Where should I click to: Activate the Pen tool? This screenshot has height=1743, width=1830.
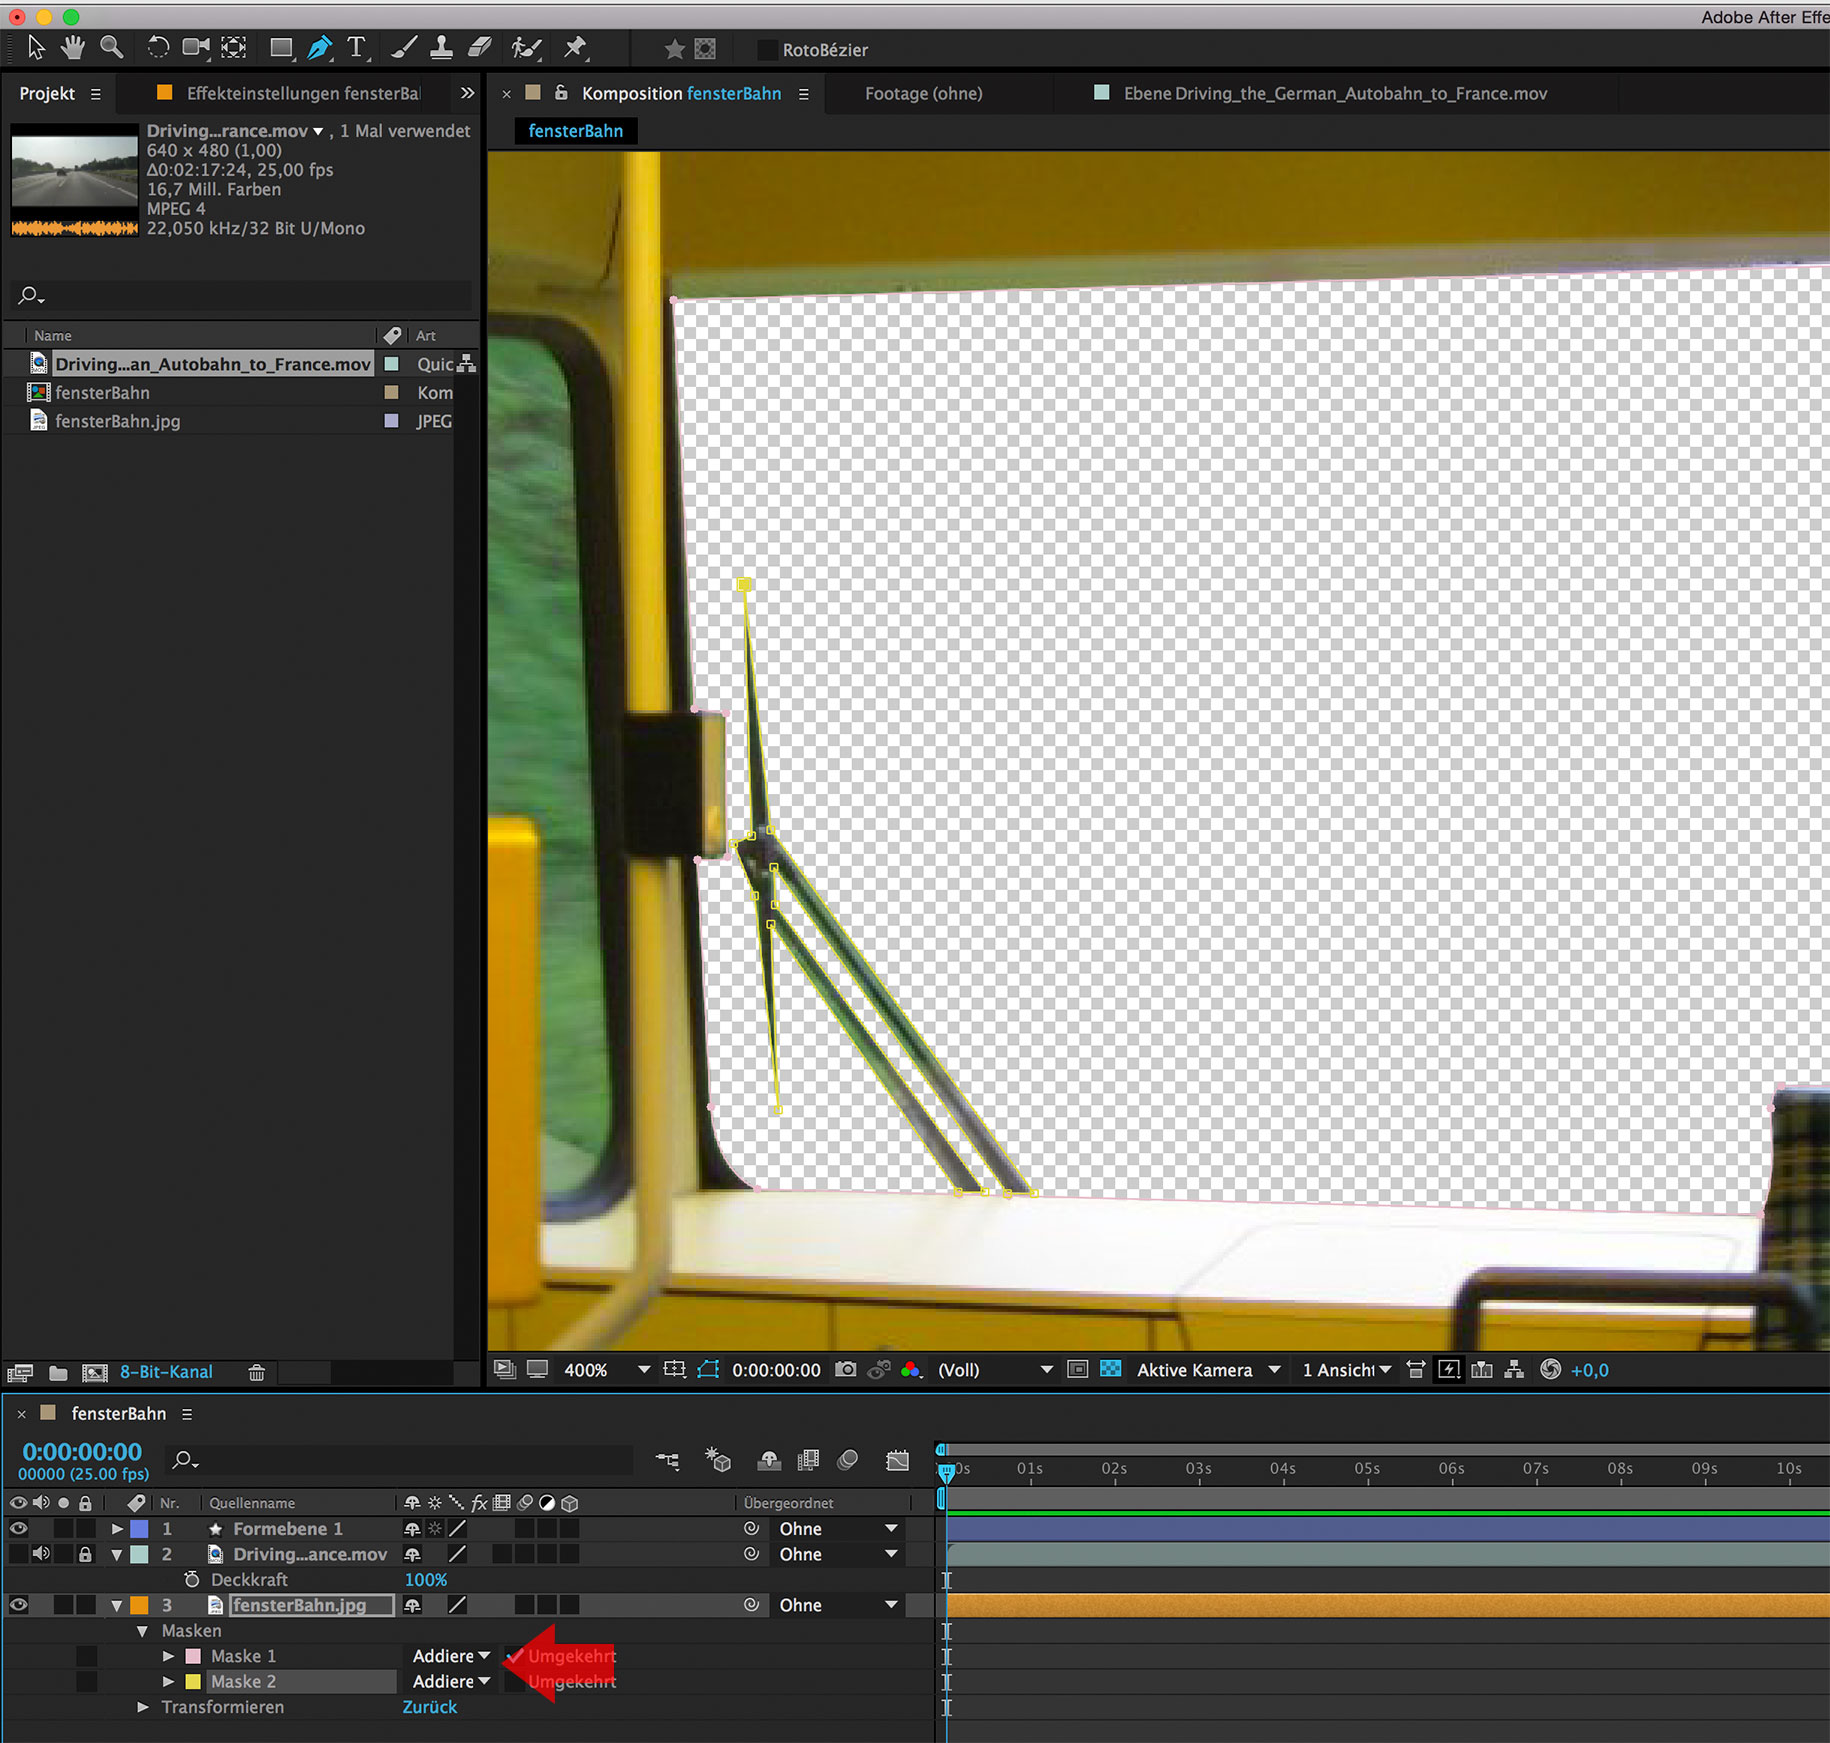pos(319,47)
